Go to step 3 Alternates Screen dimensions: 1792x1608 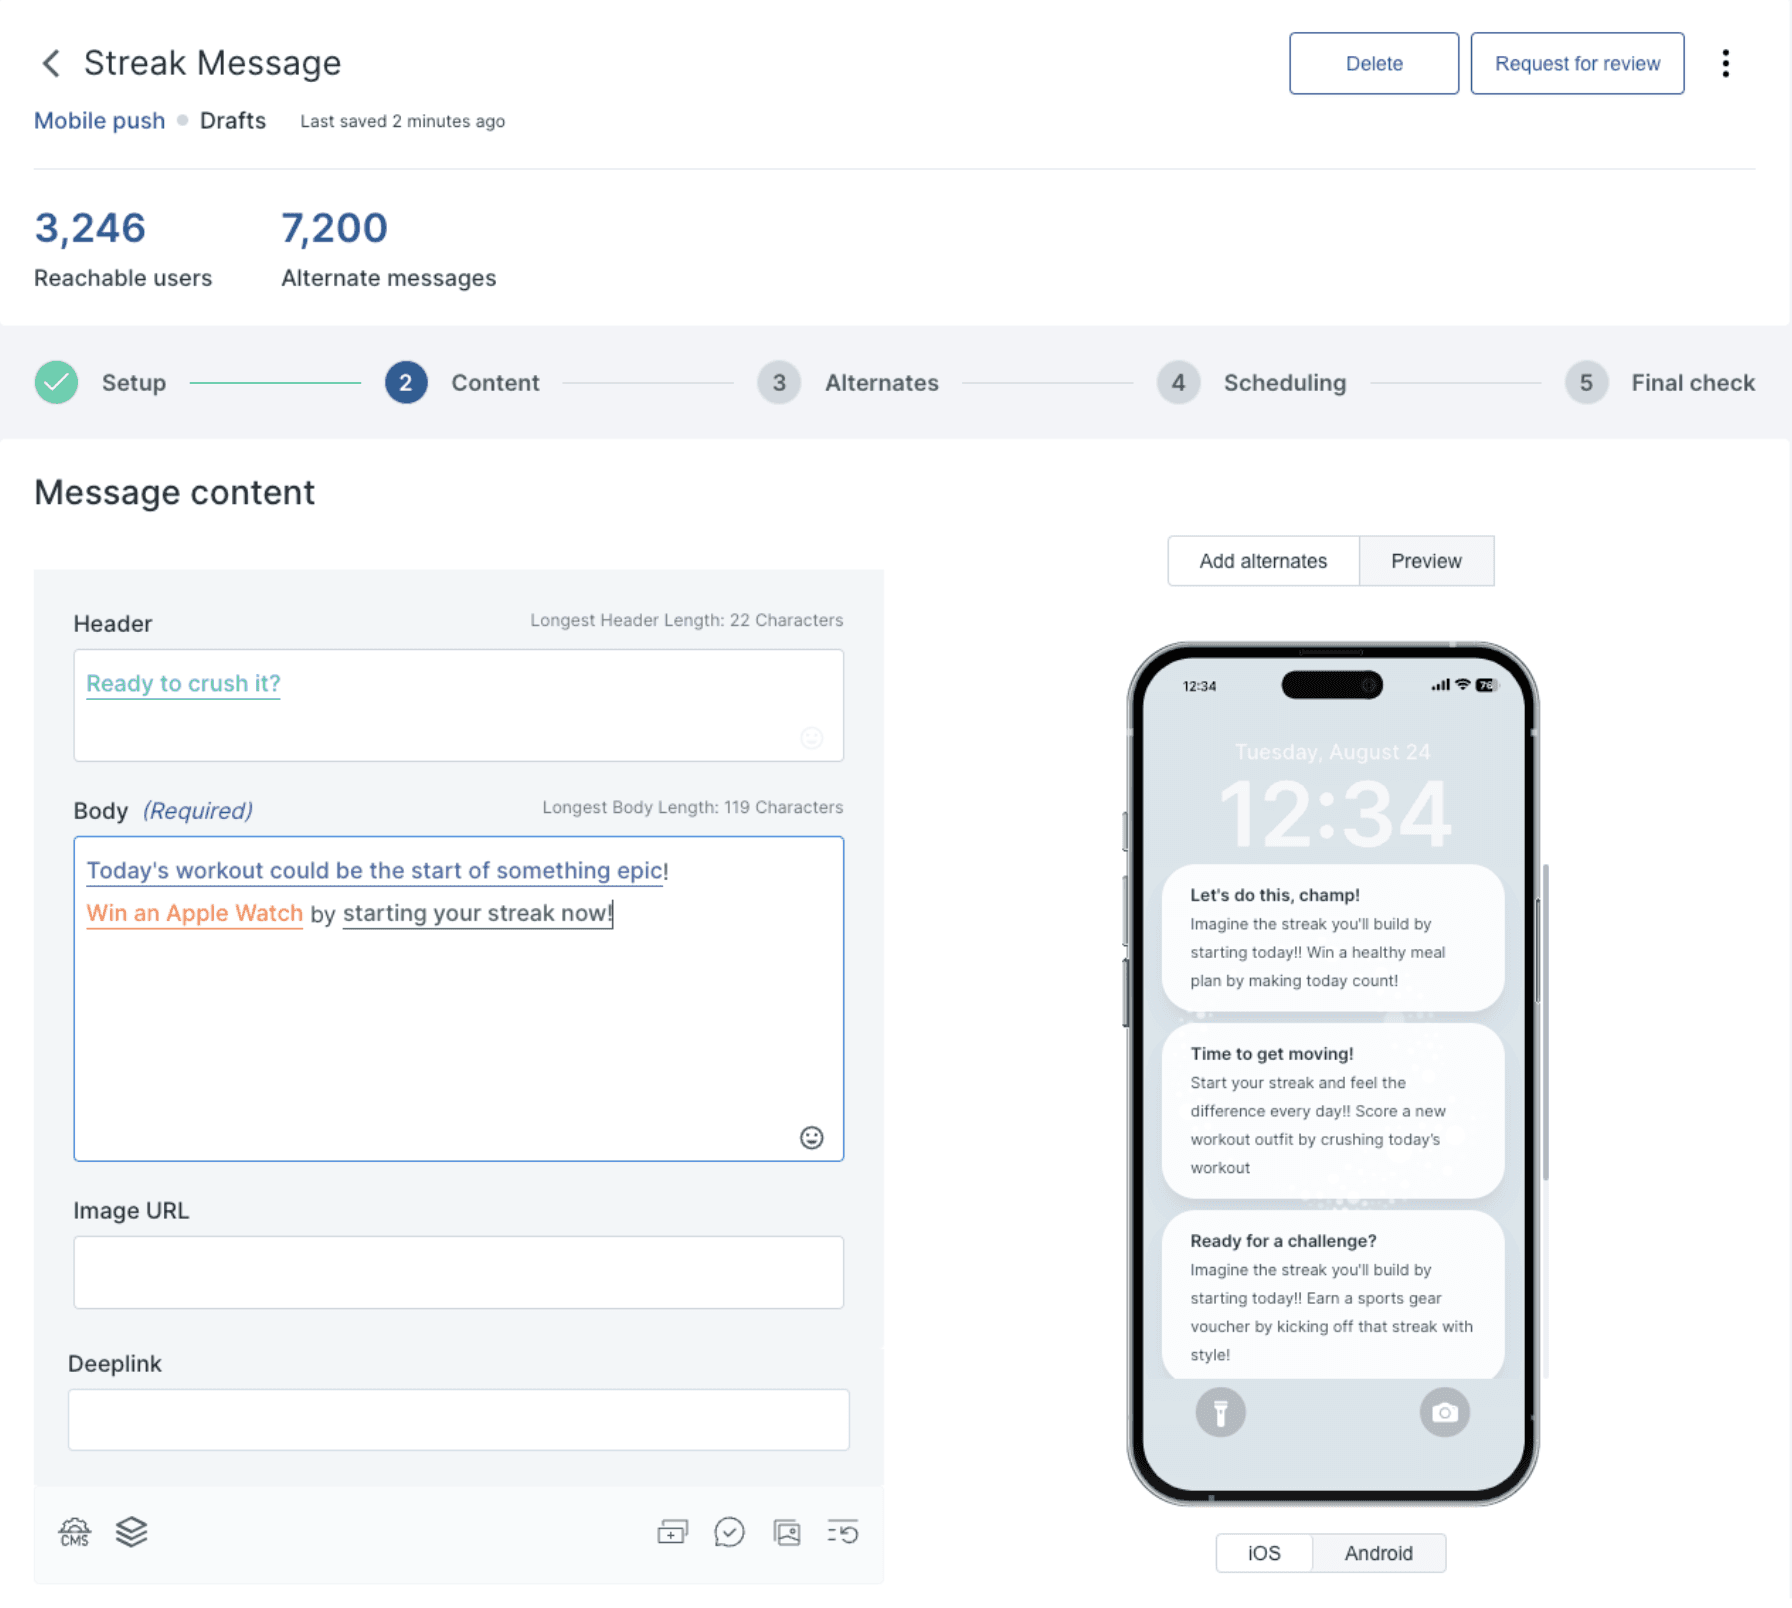[848, 382]
